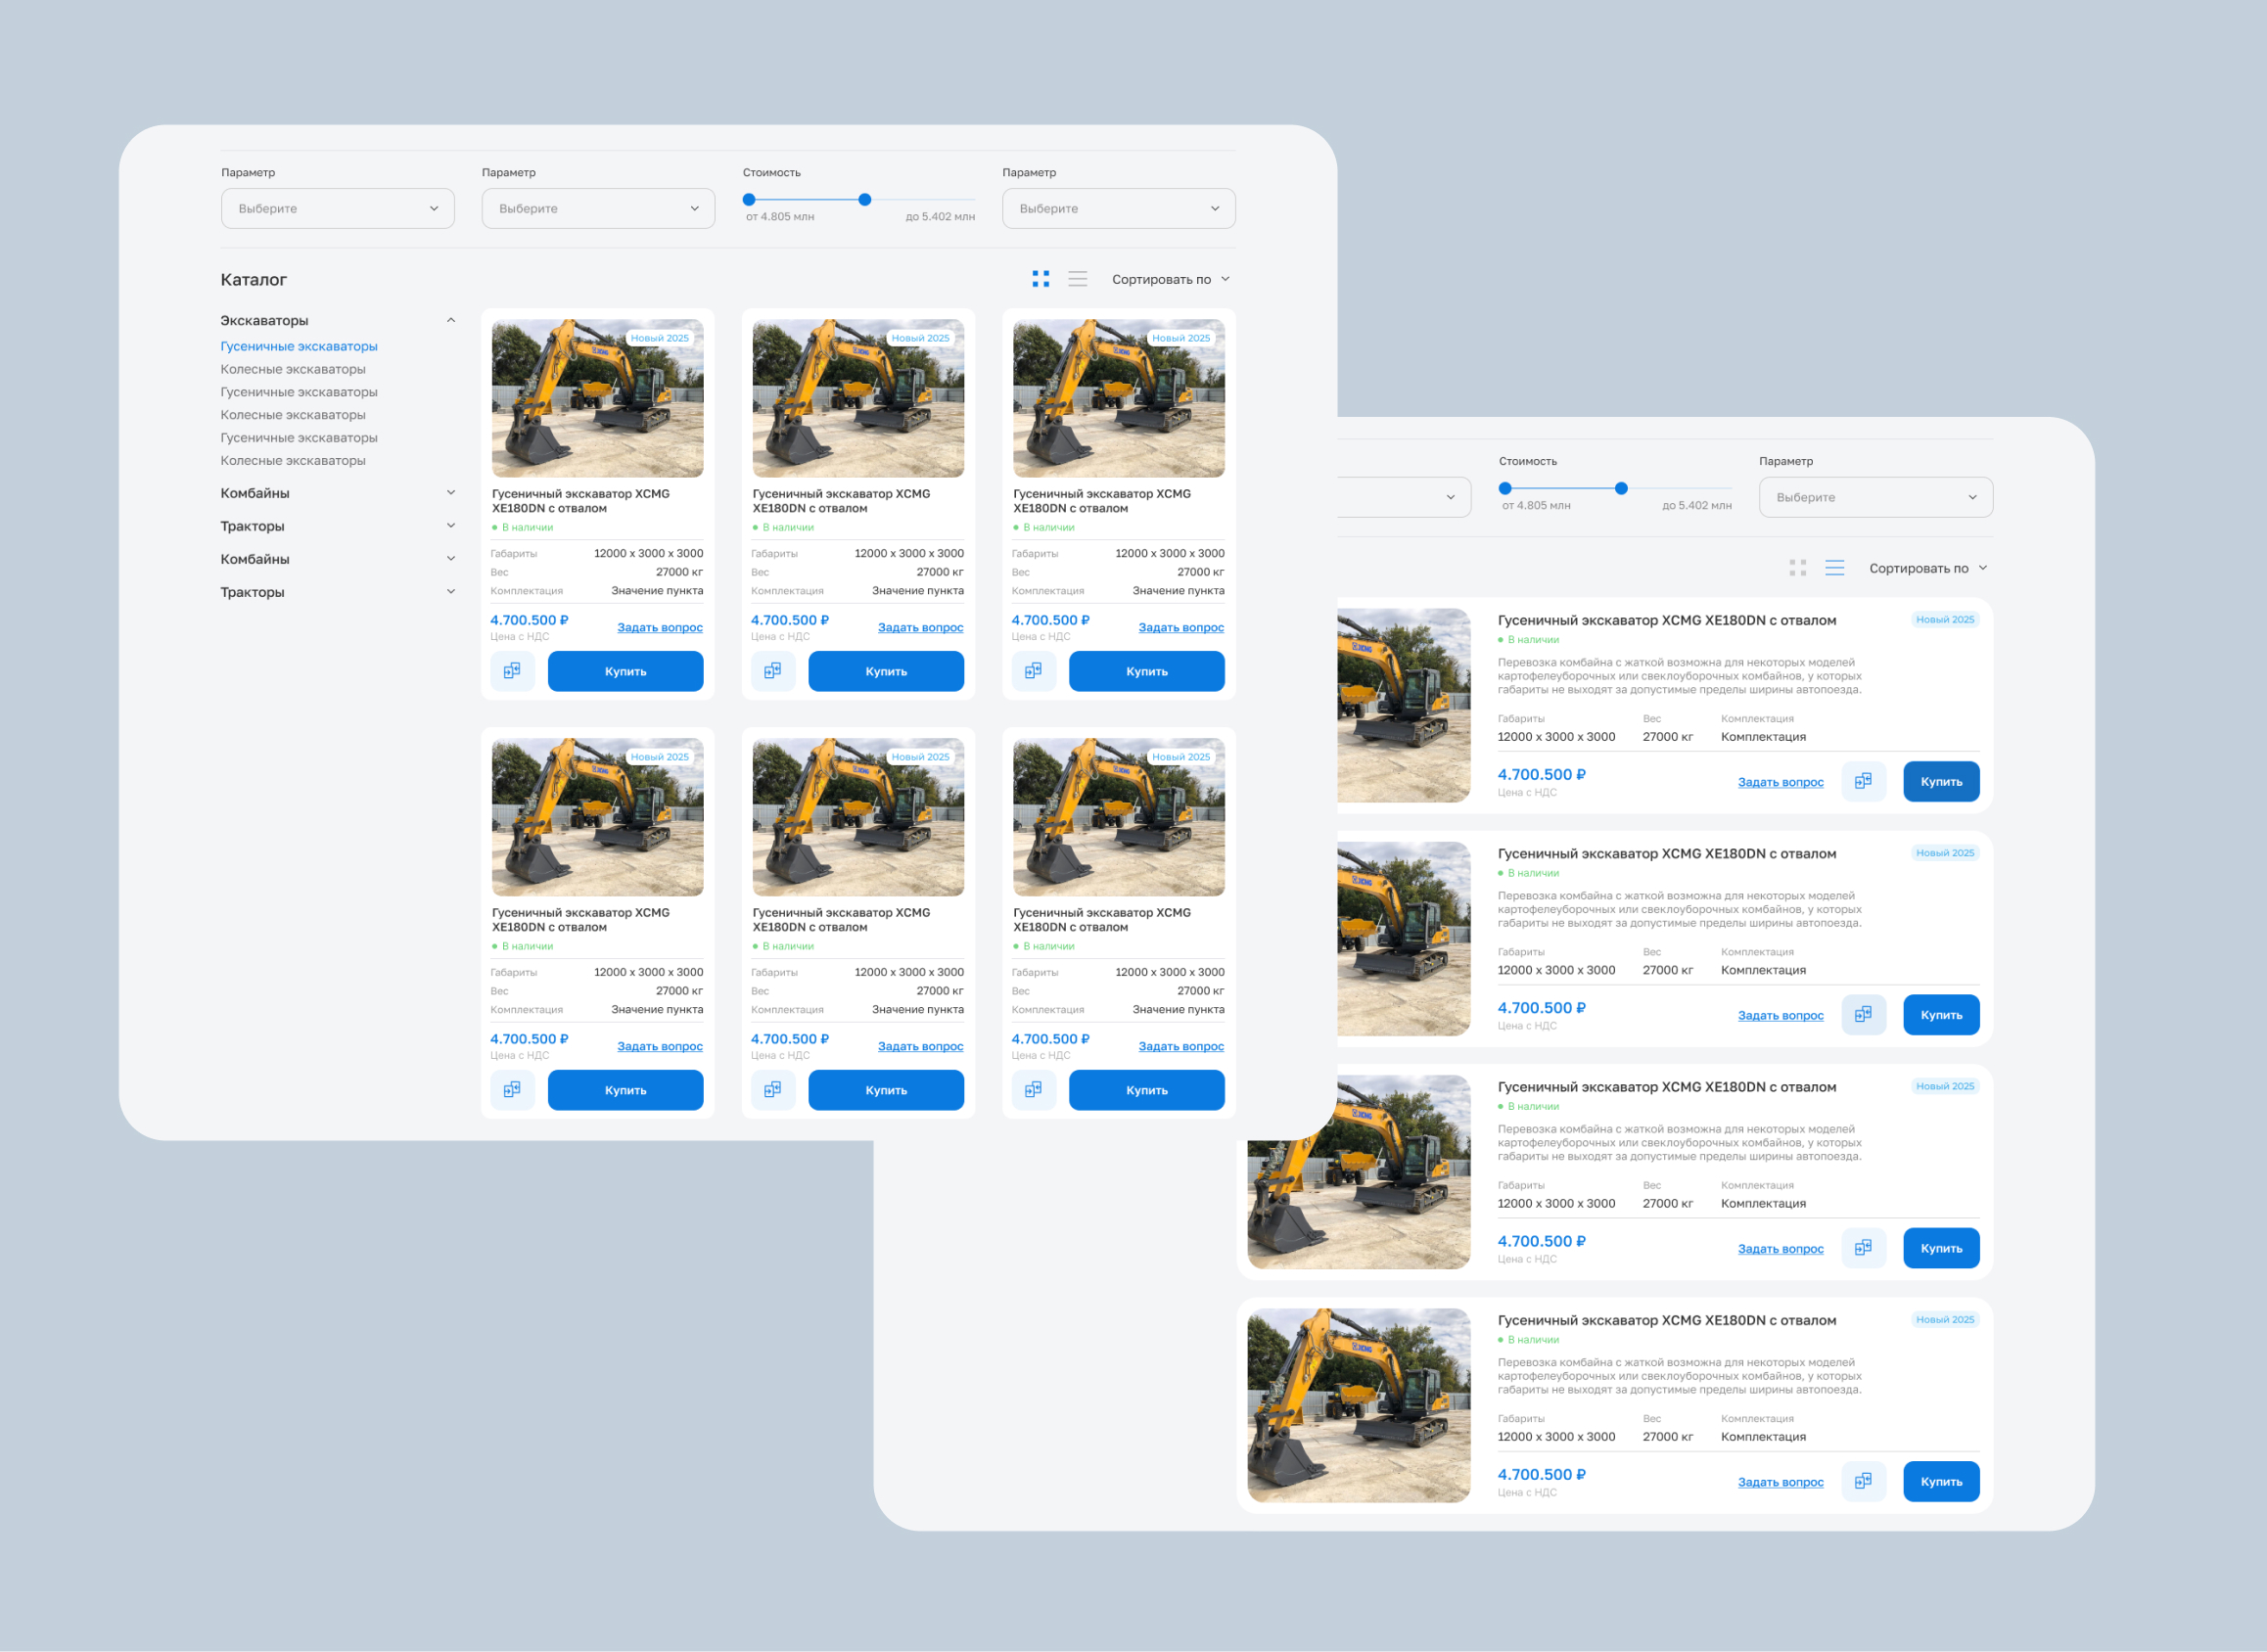Buy excavator in top-right grid card
The width and height of the screenshot is (2267, 1652).
coord(1147,671)
